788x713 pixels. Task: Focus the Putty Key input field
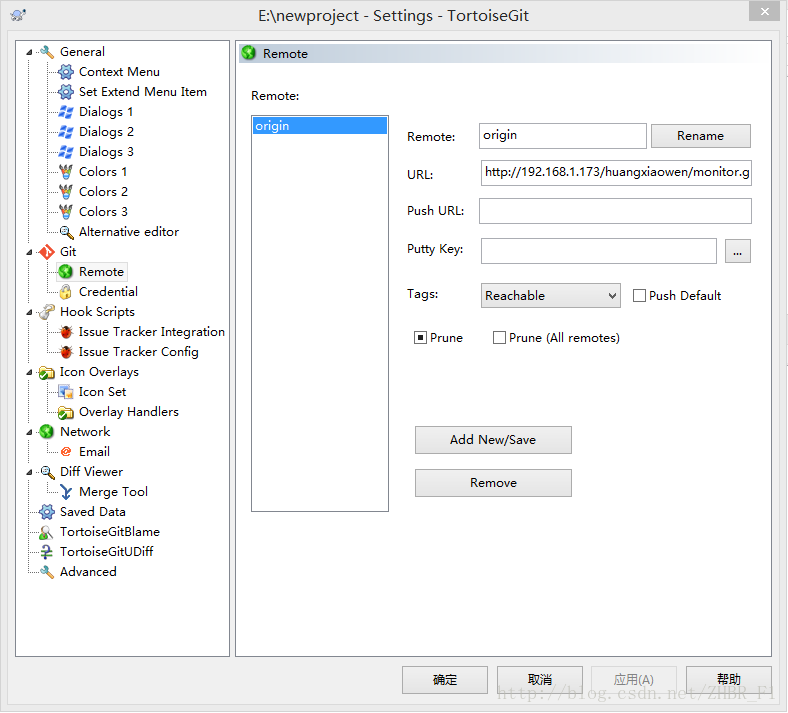[599, 251]
